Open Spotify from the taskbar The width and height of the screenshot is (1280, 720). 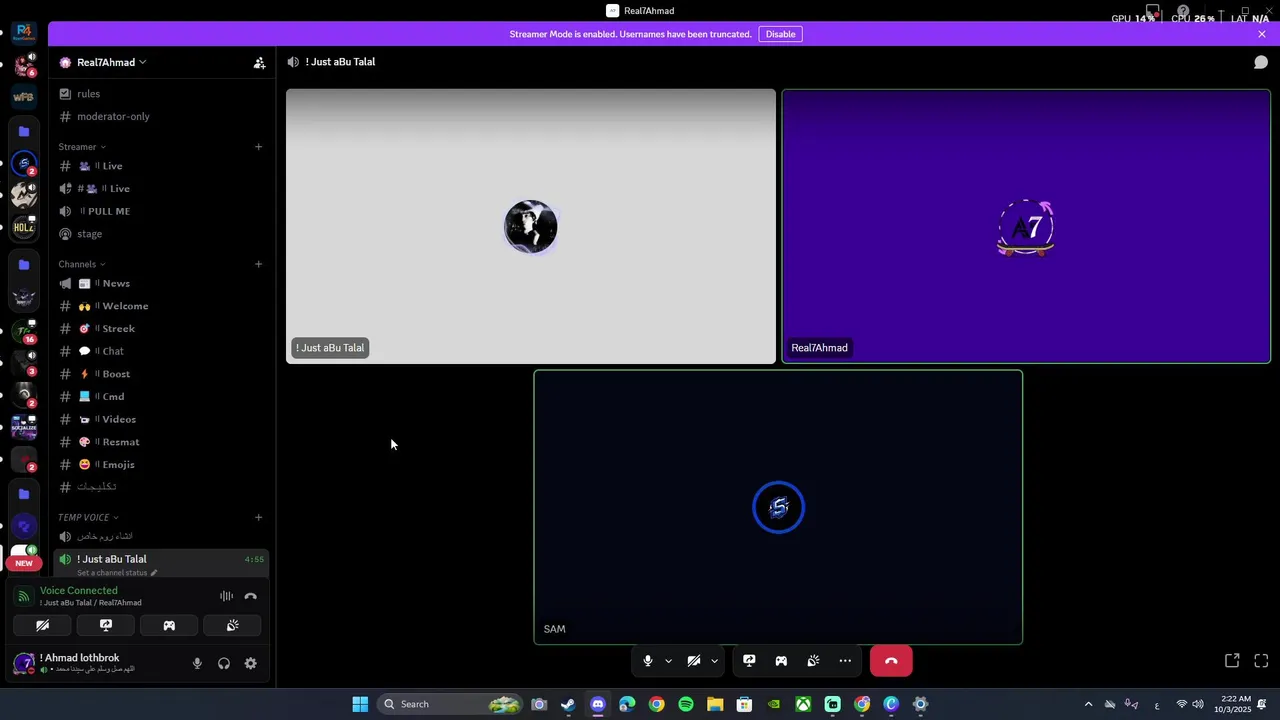point(686,704)
